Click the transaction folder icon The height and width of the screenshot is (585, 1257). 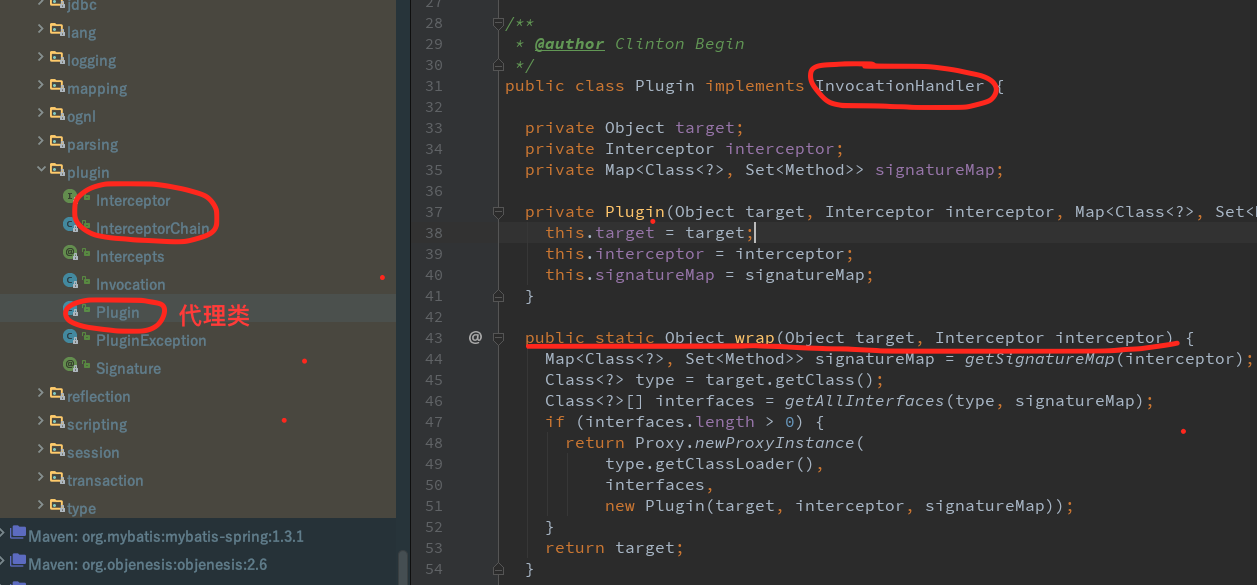57,479
